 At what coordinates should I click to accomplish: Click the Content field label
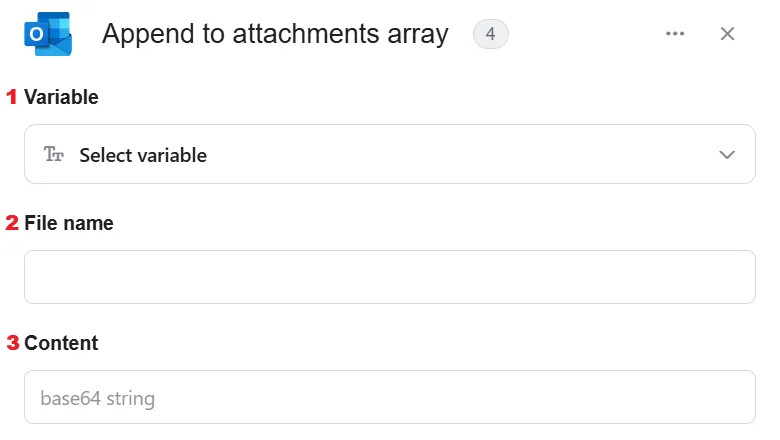[61, 343]
